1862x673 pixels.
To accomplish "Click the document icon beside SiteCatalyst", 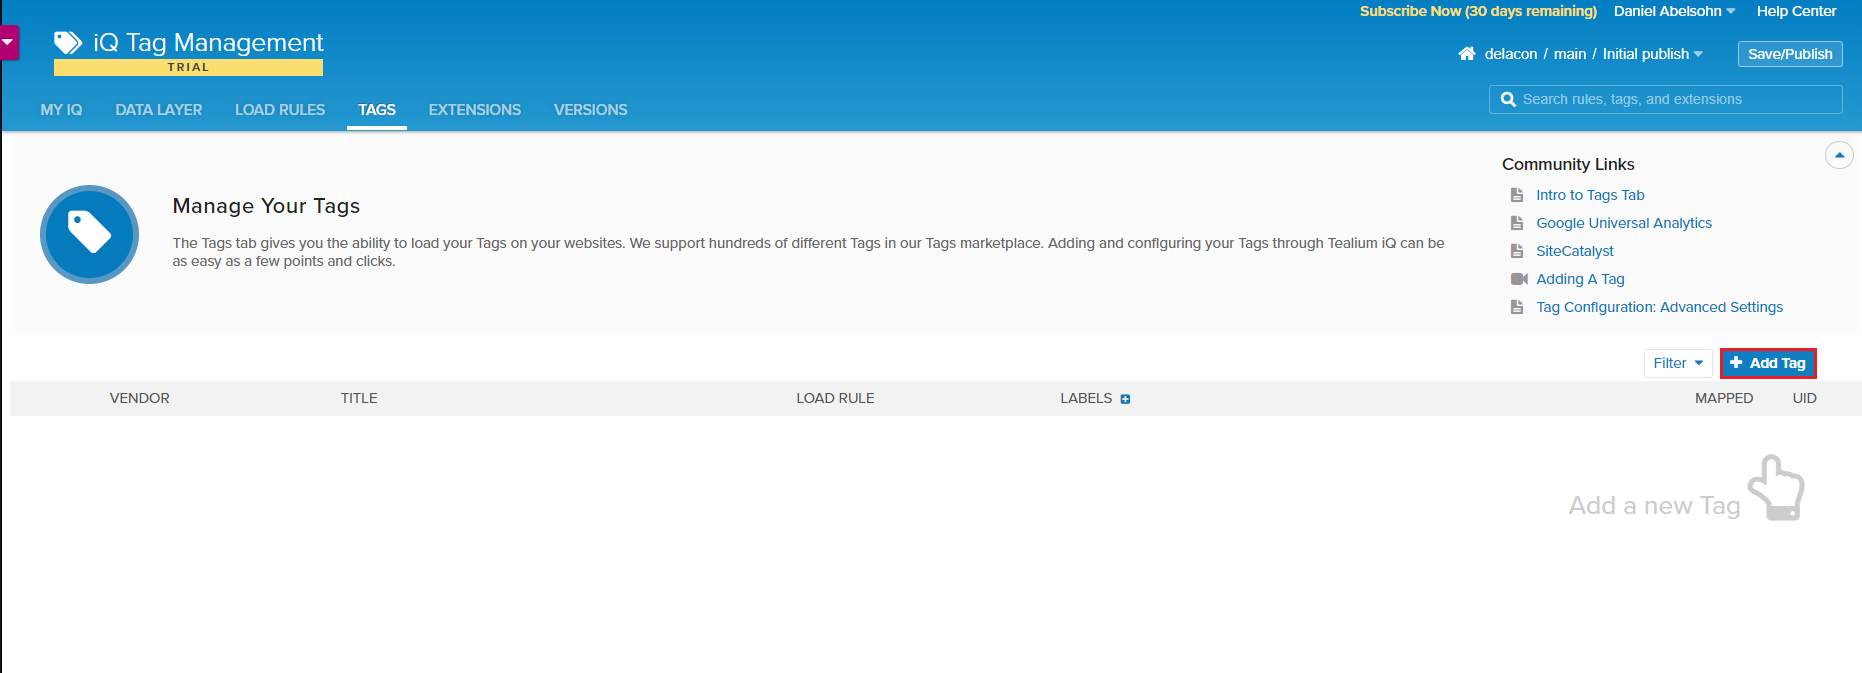I will pos(1517,251).
